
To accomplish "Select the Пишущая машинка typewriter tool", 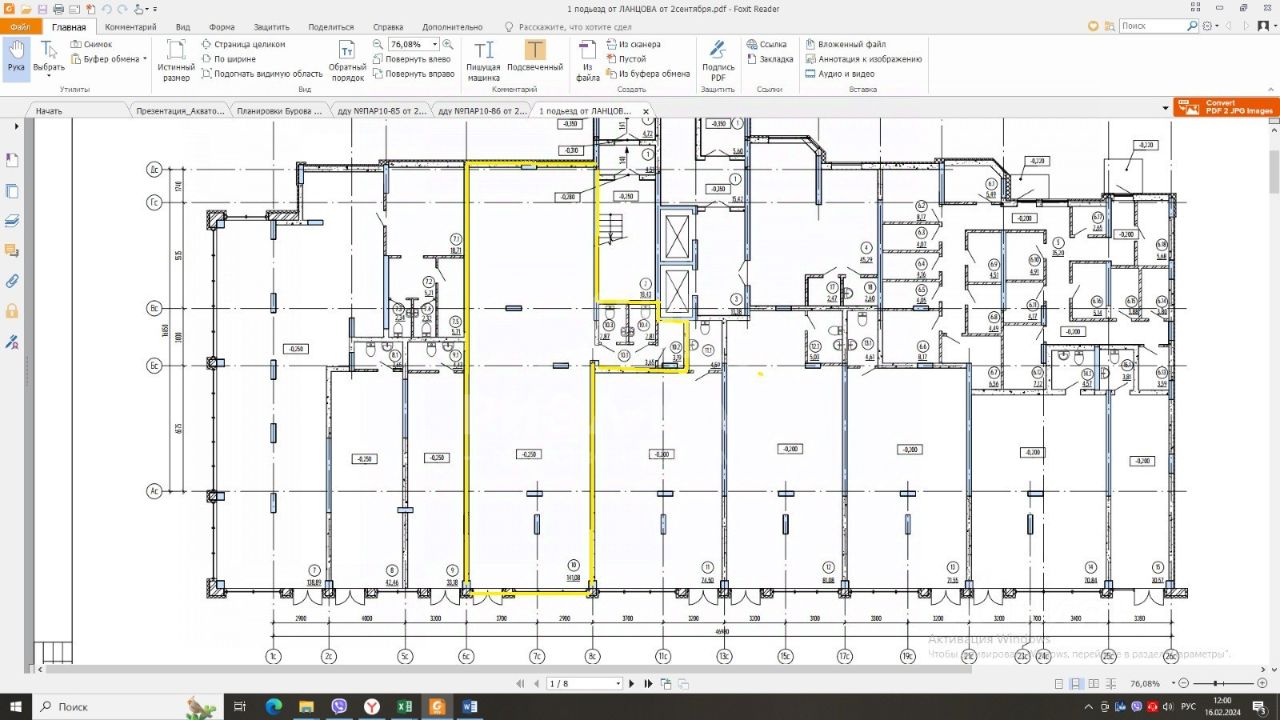I will pyautogui.click(x=483, y=60).
